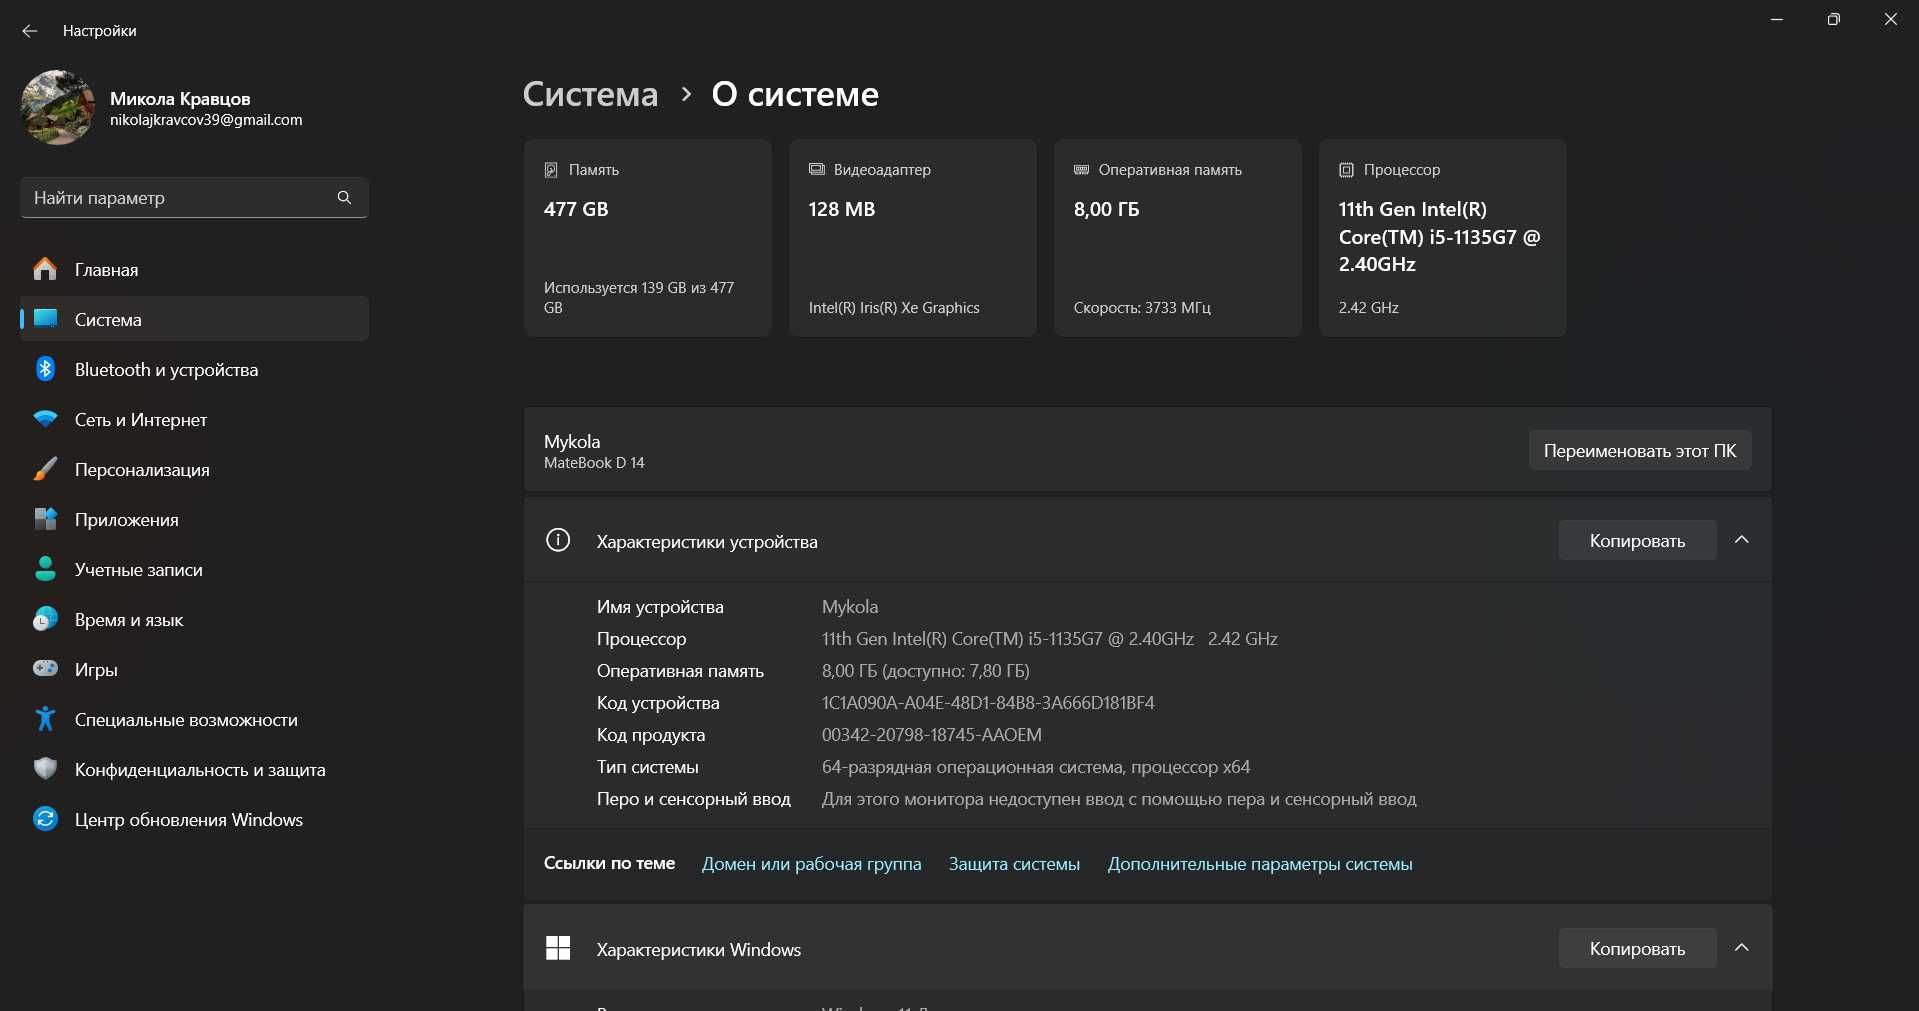The image size is (1919, 1011).
Task: Click the Приложения apps icon
Action: click(45, 519)
